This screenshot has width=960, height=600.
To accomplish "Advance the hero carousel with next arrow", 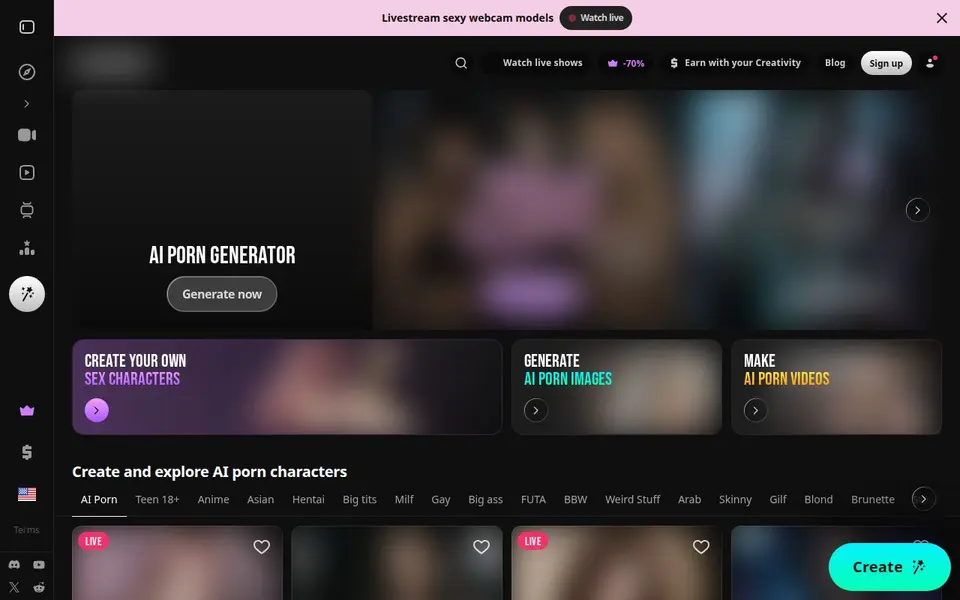I will [x=917, y=210].
